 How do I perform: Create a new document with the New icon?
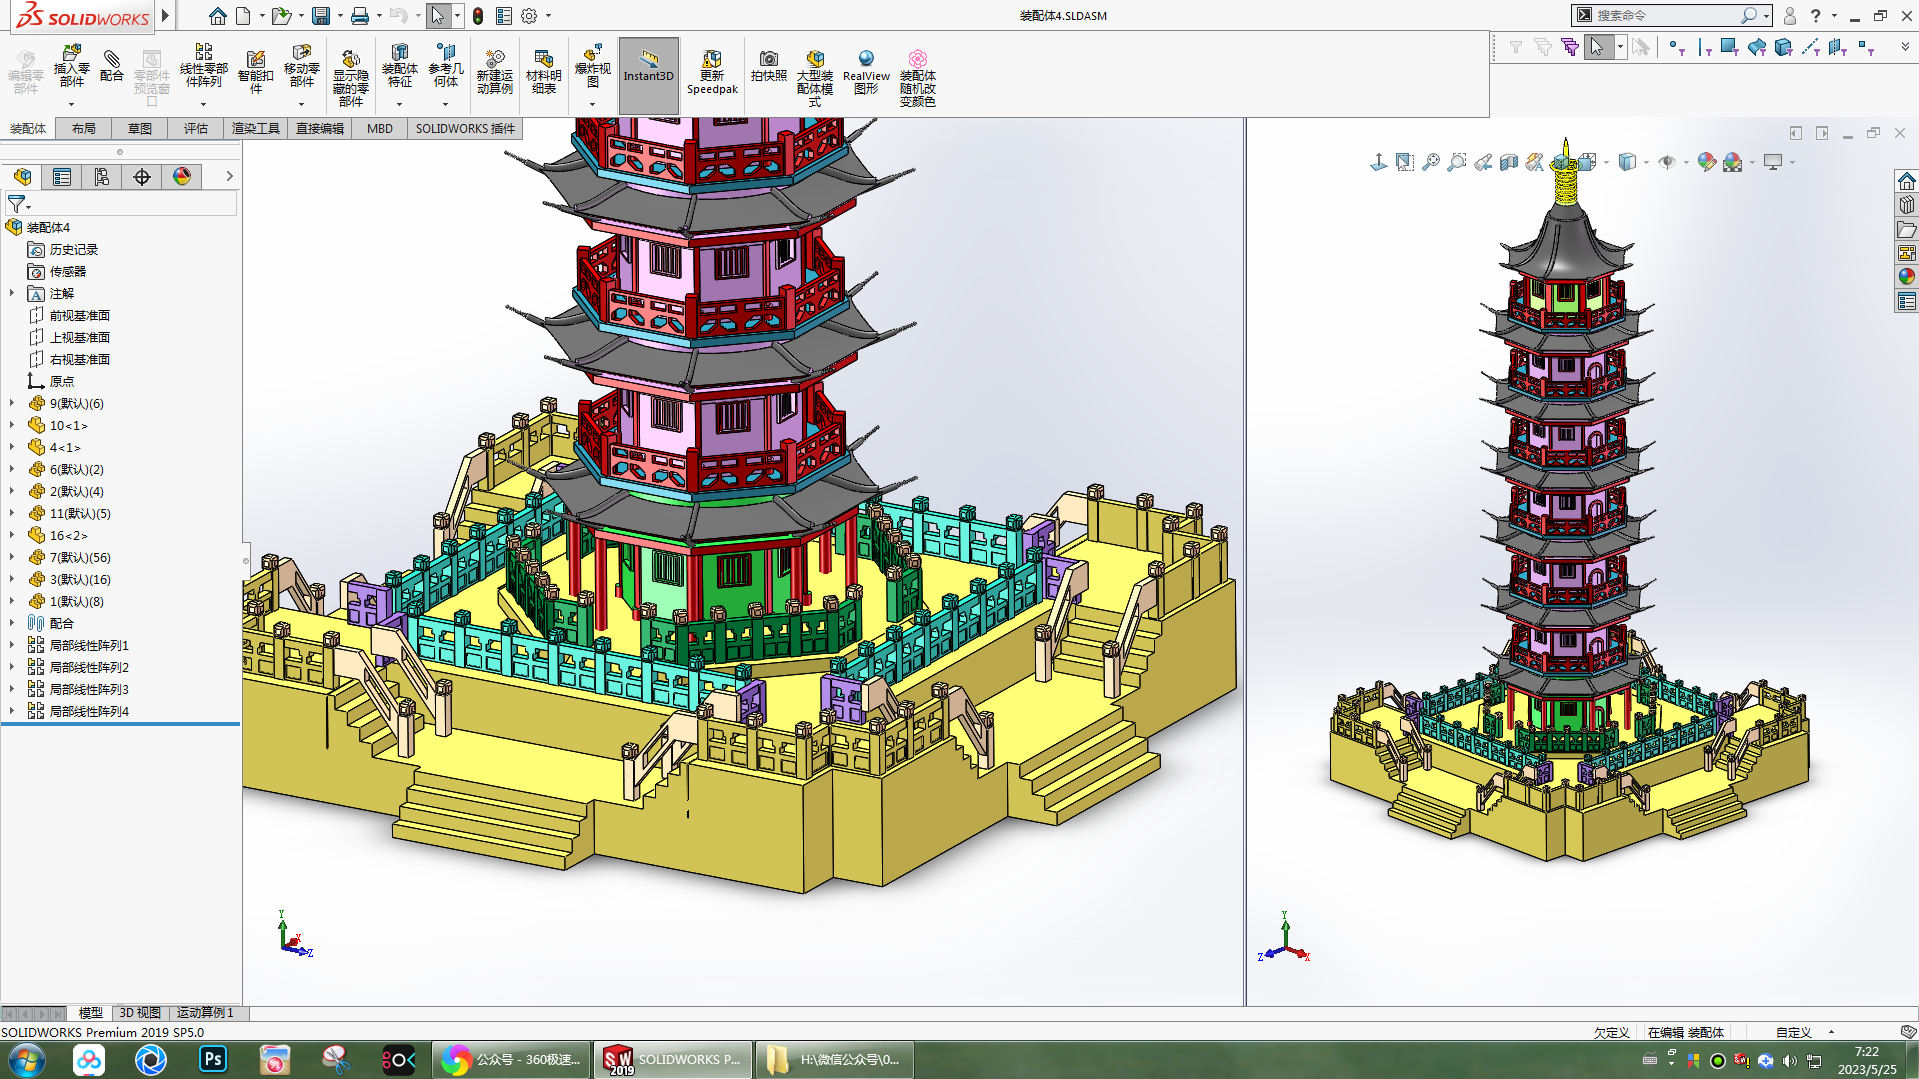(x=243, y=16)
